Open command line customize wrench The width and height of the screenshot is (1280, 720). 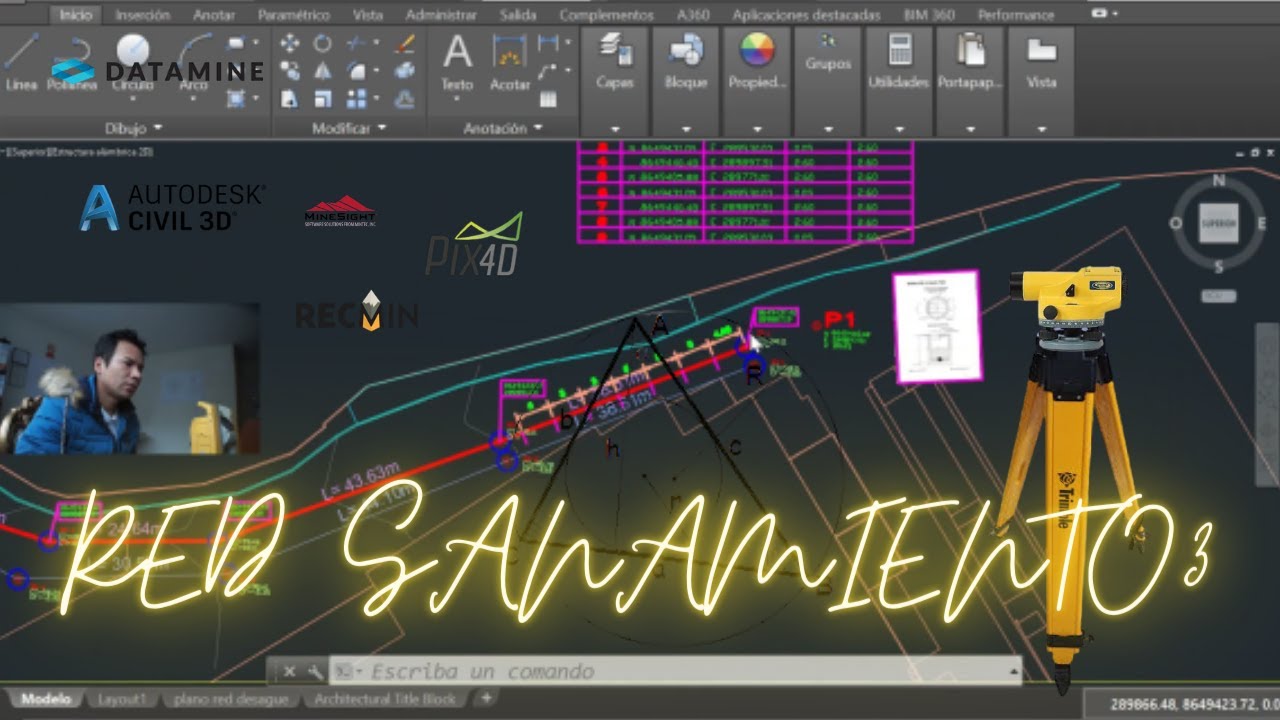pyautogui.click(x=316, y=672)
